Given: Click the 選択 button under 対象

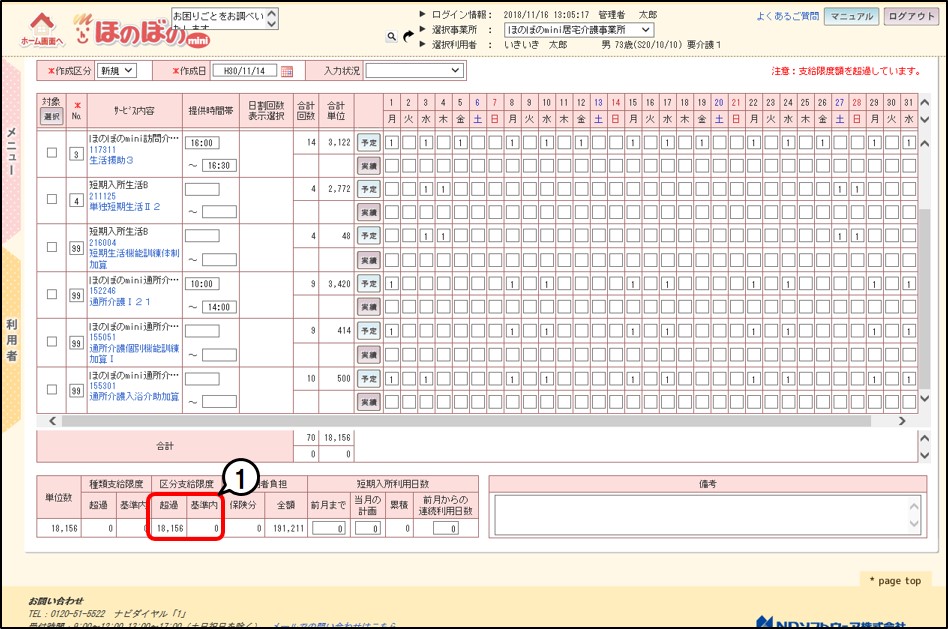Looking at the screenshot, I should 52,116.
